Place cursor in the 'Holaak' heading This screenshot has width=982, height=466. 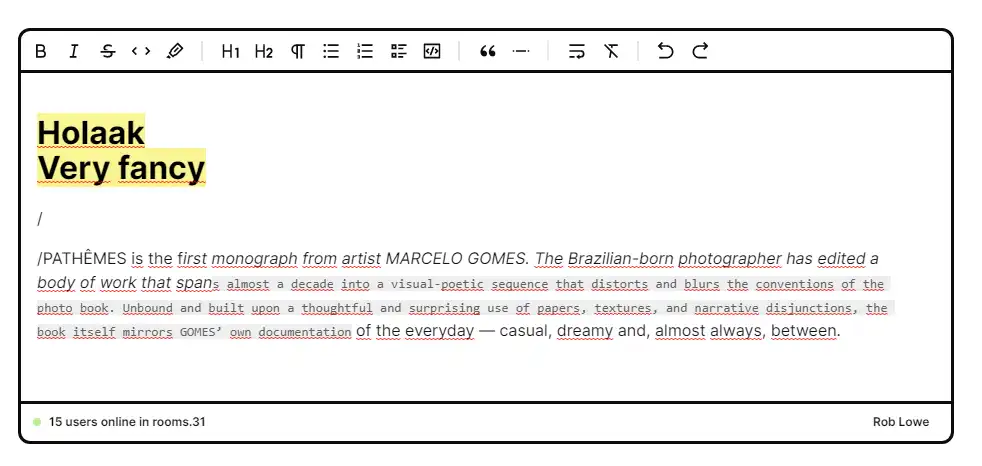coord(91,132)
